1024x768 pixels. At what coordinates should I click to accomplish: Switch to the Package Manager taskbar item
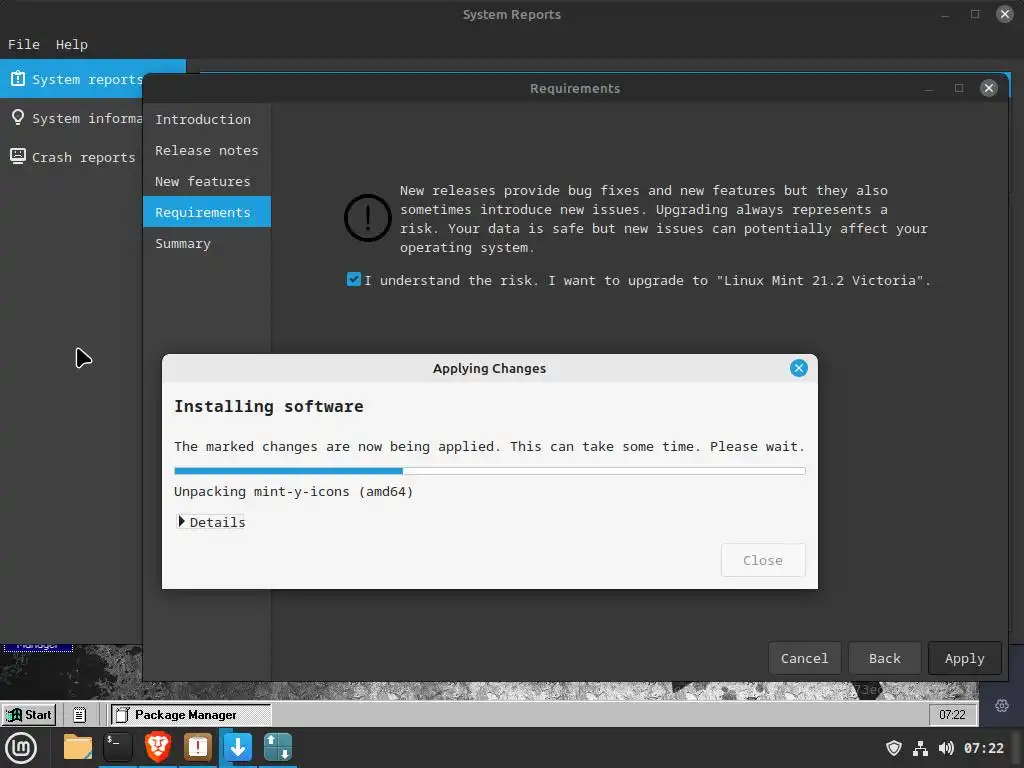coord(190,714)
